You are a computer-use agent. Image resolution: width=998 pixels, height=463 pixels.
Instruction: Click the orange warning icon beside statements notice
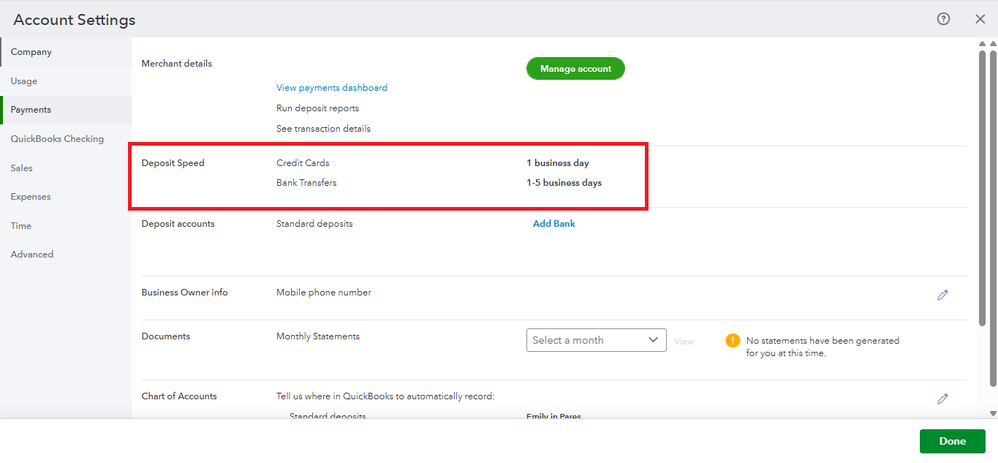tap(733, 340)
